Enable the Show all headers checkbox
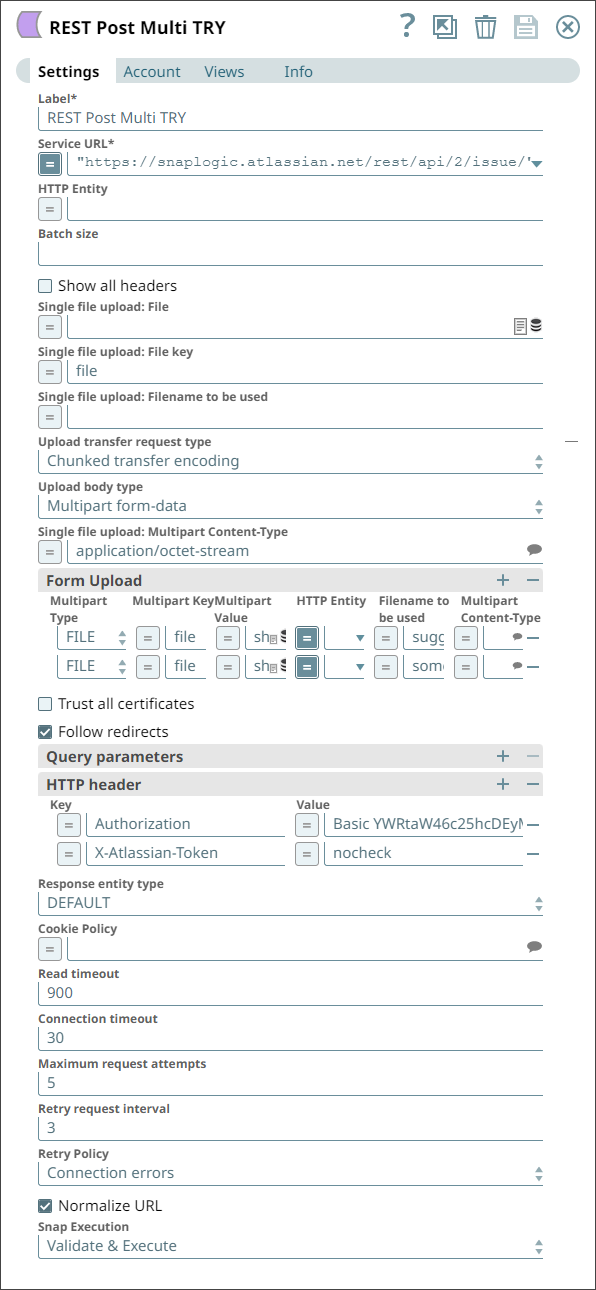The width and height of the screenshot is (596, 1290). pos(45,285)
